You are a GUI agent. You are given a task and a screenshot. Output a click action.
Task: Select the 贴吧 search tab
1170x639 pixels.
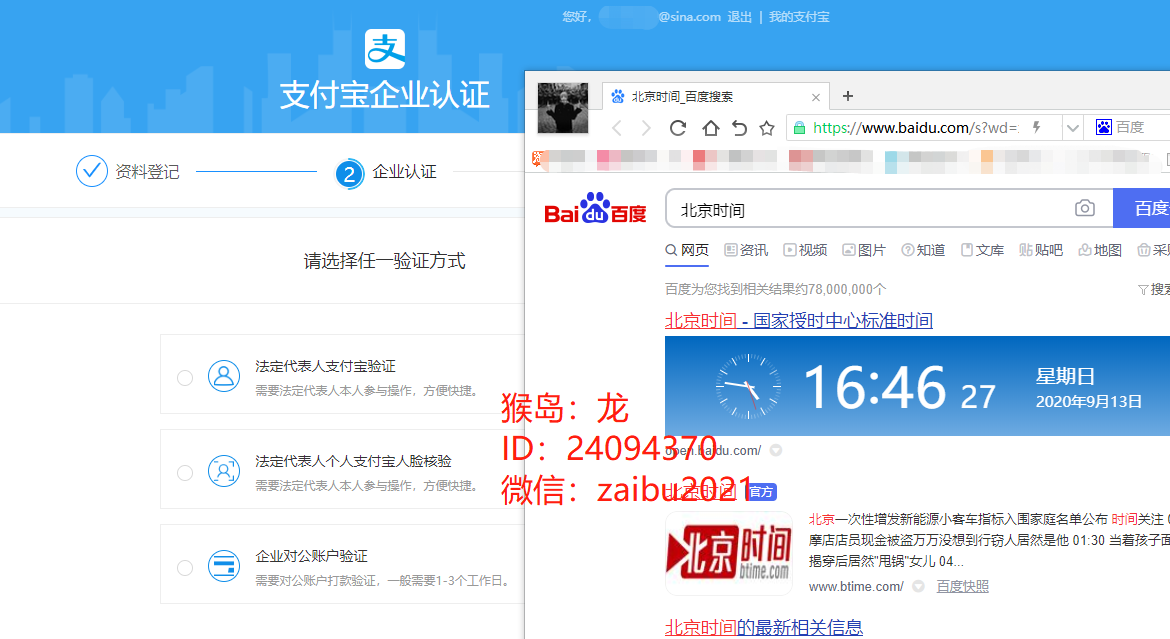coord(1041,250)
